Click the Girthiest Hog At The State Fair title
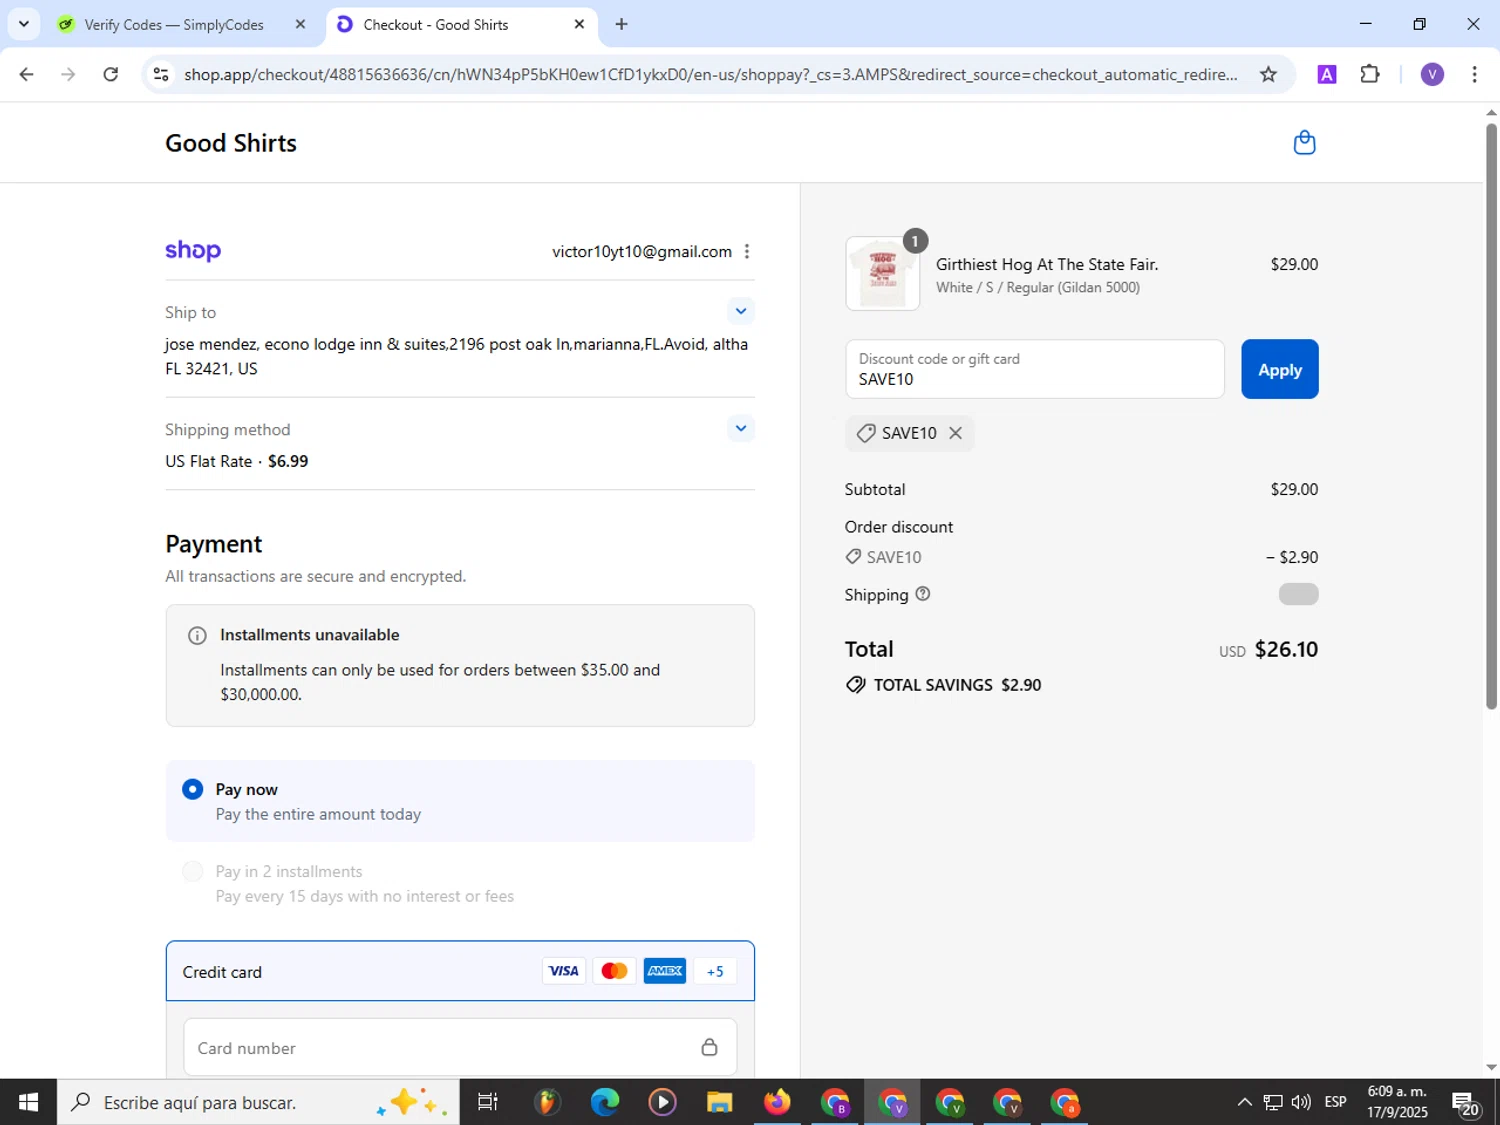The width and height of the screenshot is (1500, 1125). tap(1047, 264)
